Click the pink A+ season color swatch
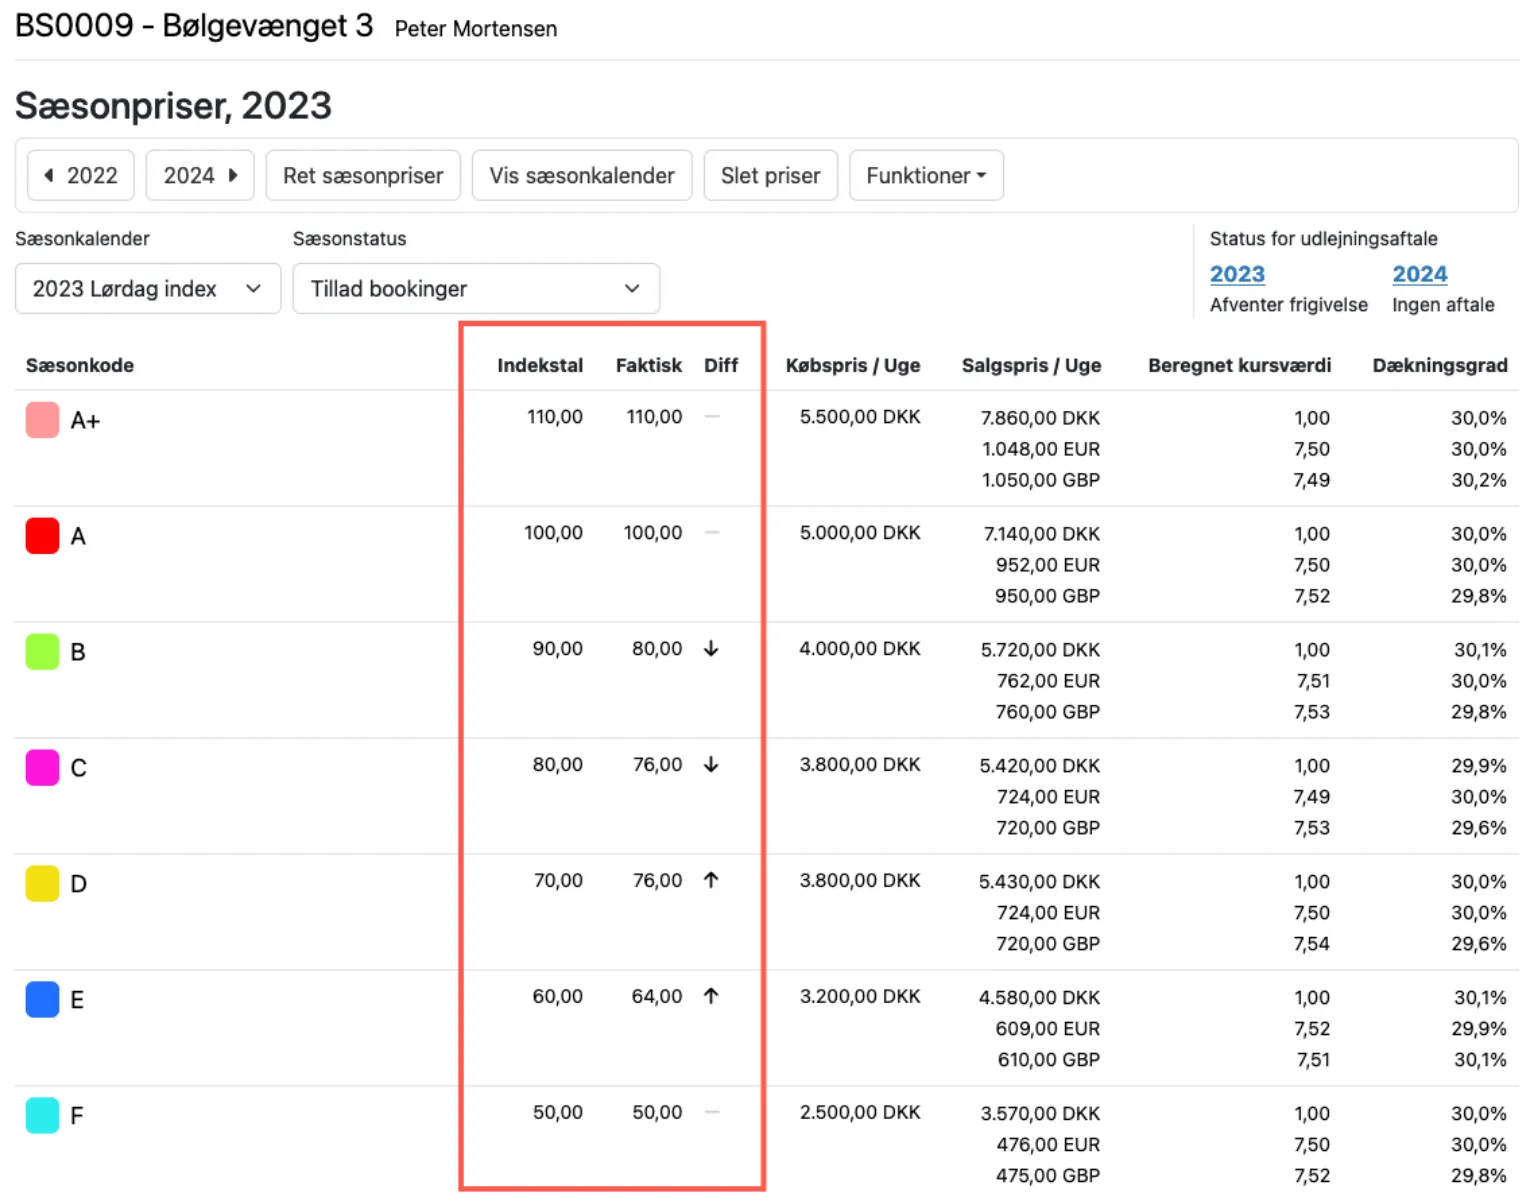 coord(42,420)
